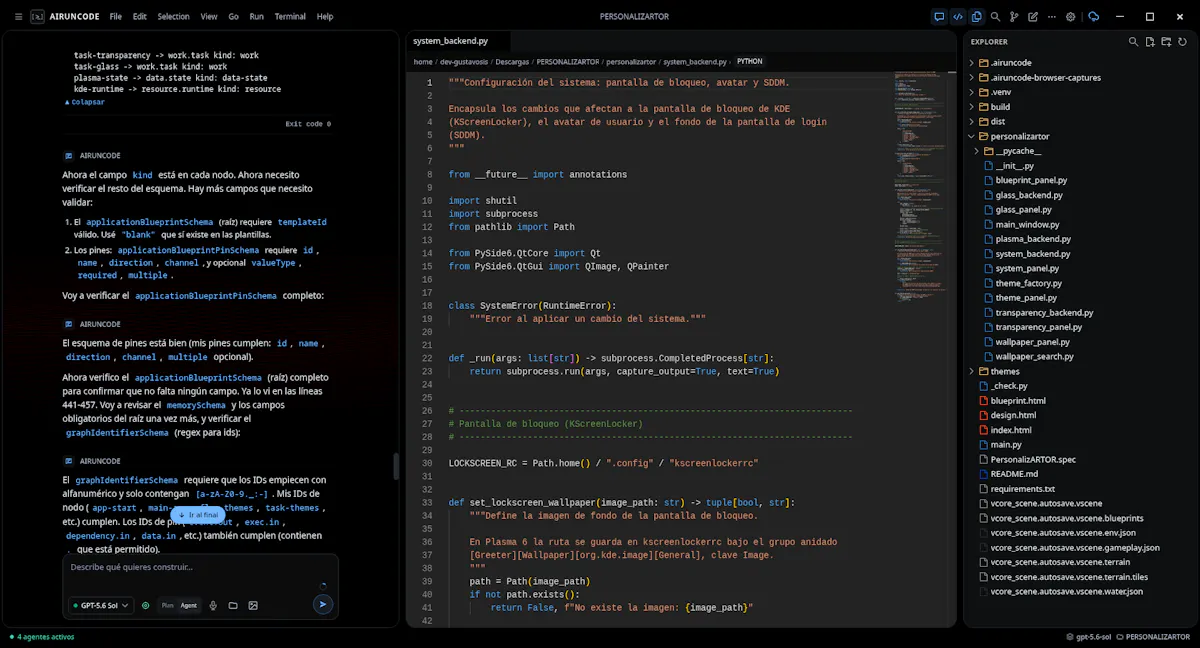The image size is (1200, 648).
Task: Open the Selection menu
Action: pyautogui.click(x=173, y=16)
